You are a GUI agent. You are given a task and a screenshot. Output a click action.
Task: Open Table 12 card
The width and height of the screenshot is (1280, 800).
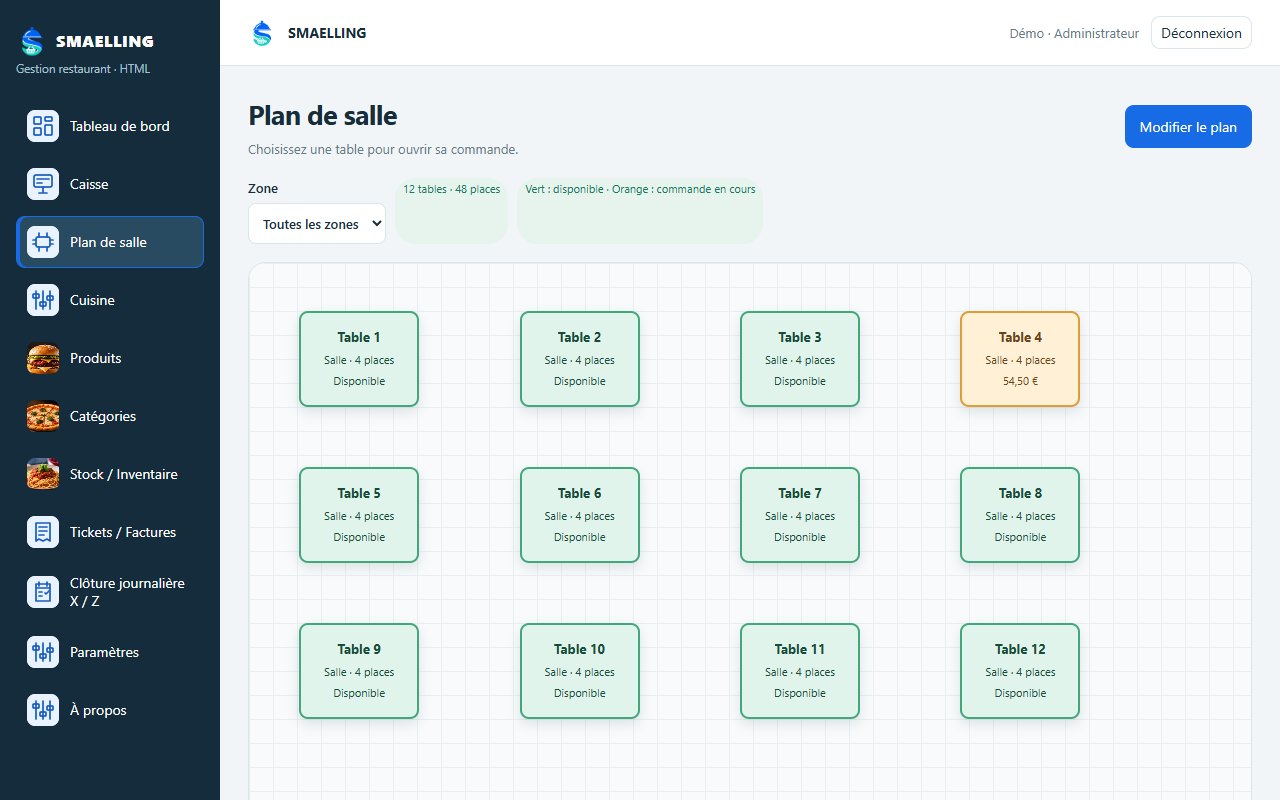click(1020, 671)
